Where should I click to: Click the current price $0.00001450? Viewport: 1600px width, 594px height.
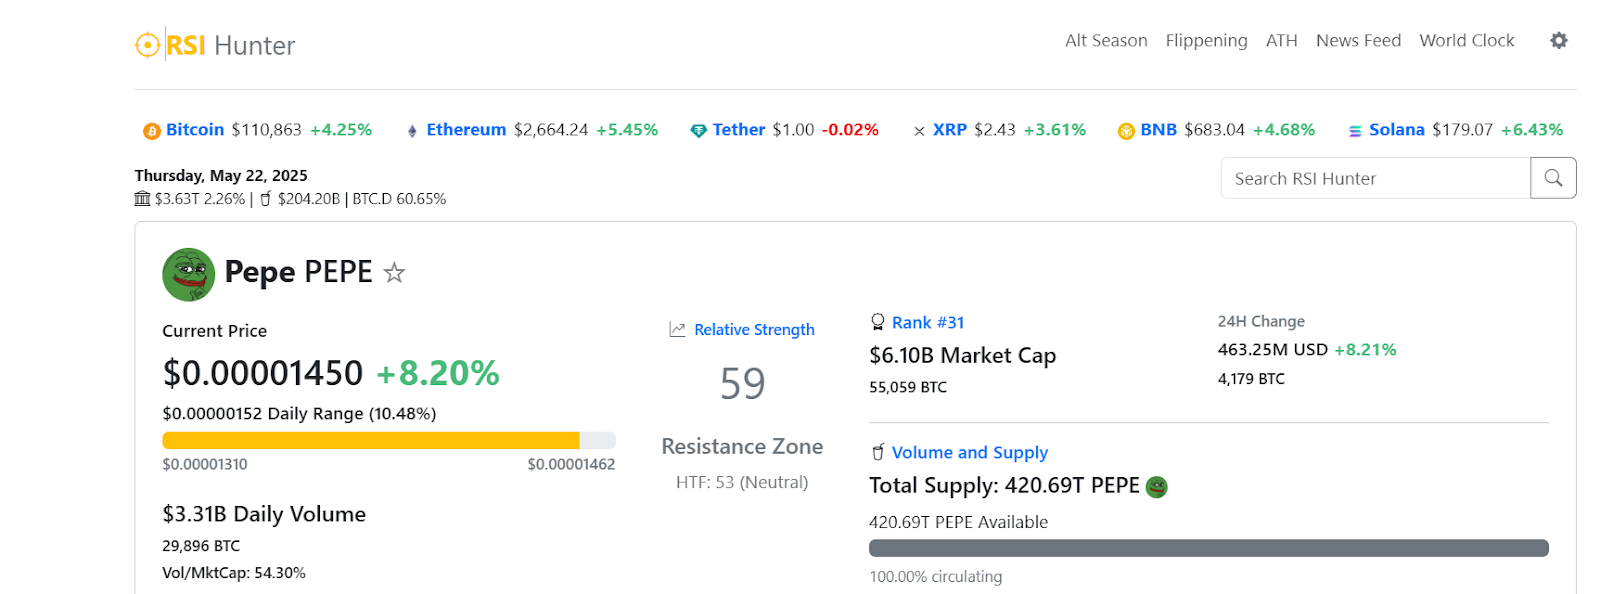point(263,373)
